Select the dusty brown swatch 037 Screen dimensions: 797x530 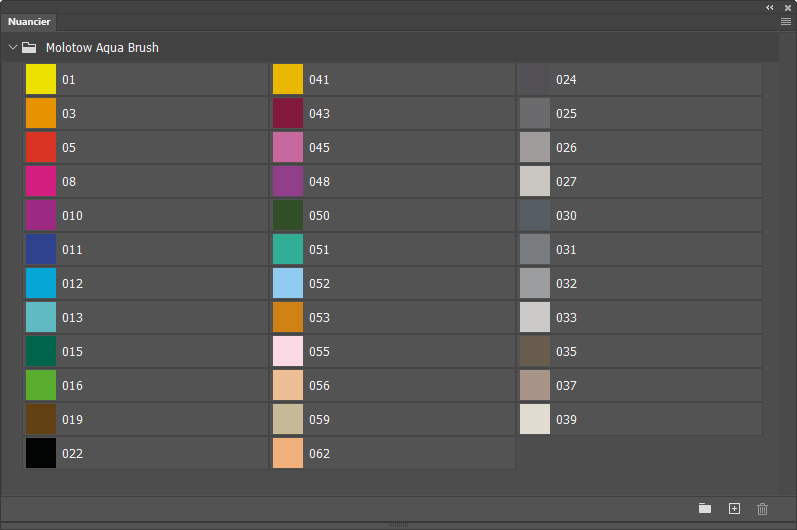(x=535, y=386)
